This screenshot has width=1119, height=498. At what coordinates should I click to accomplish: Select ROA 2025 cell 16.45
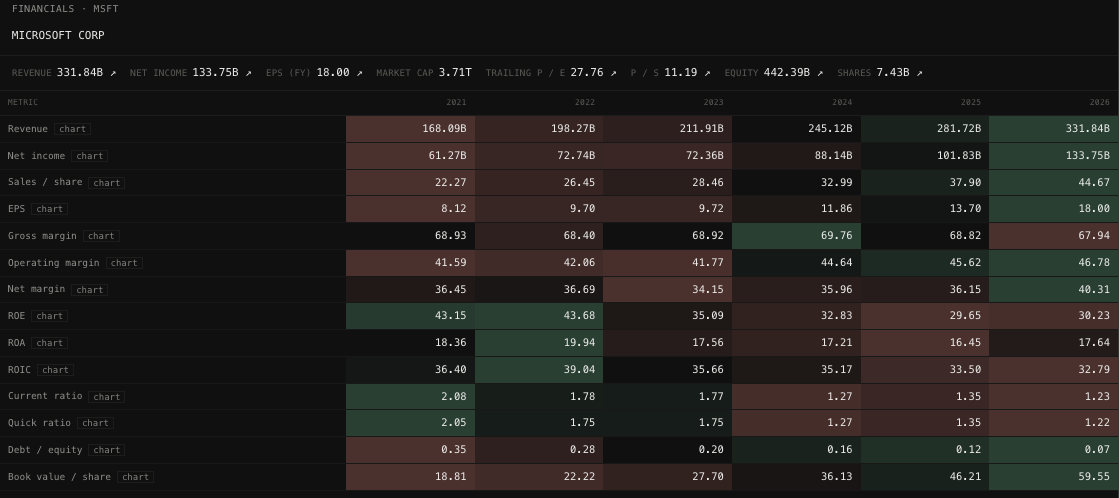click(925, 343)
